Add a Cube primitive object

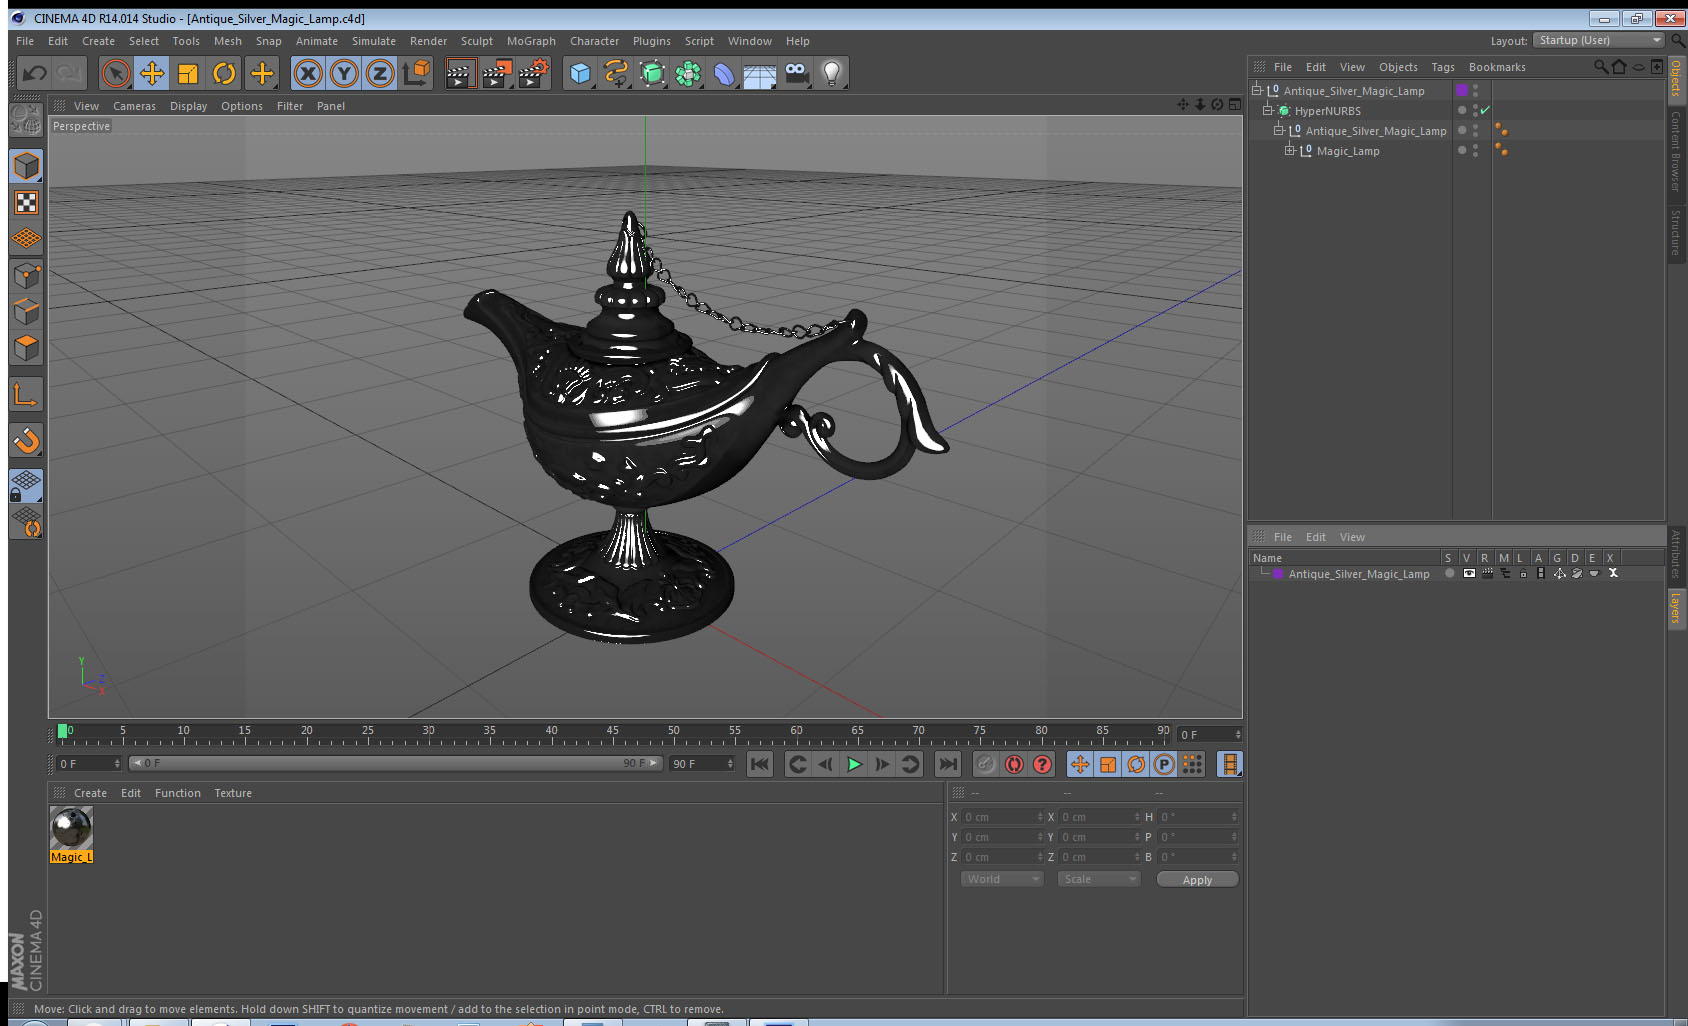click(x=580, y=73)
